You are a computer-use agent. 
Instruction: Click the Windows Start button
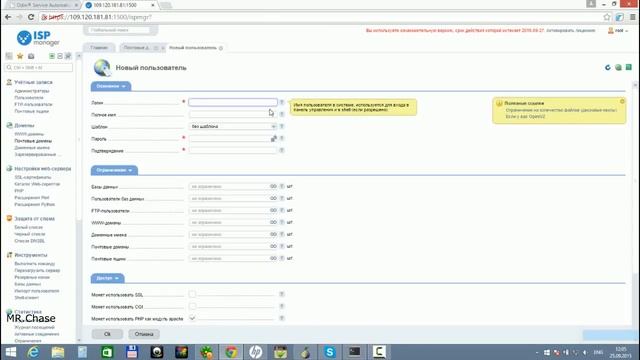point(11,352)
